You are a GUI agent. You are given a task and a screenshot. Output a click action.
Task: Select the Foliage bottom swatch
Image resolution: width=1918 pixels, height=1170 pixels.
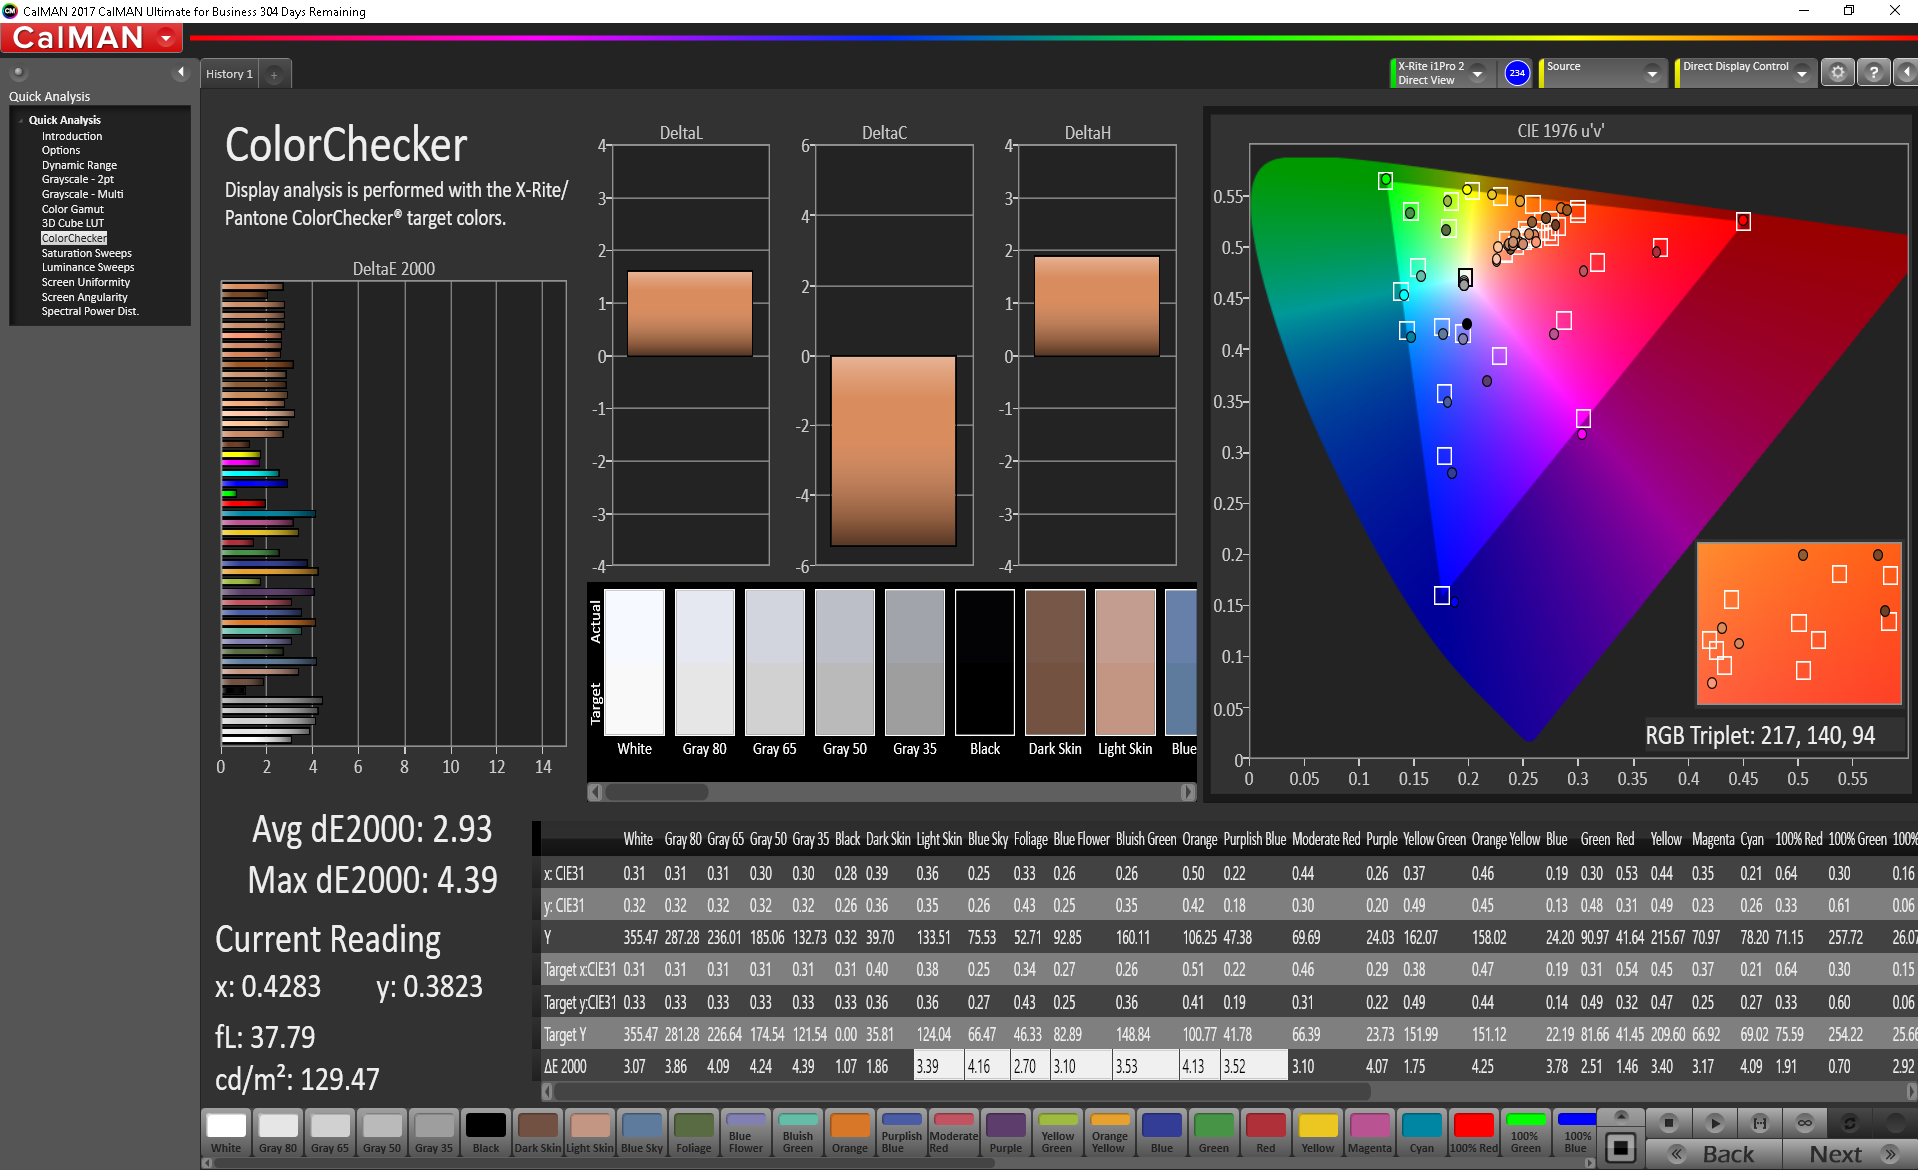694,1132
